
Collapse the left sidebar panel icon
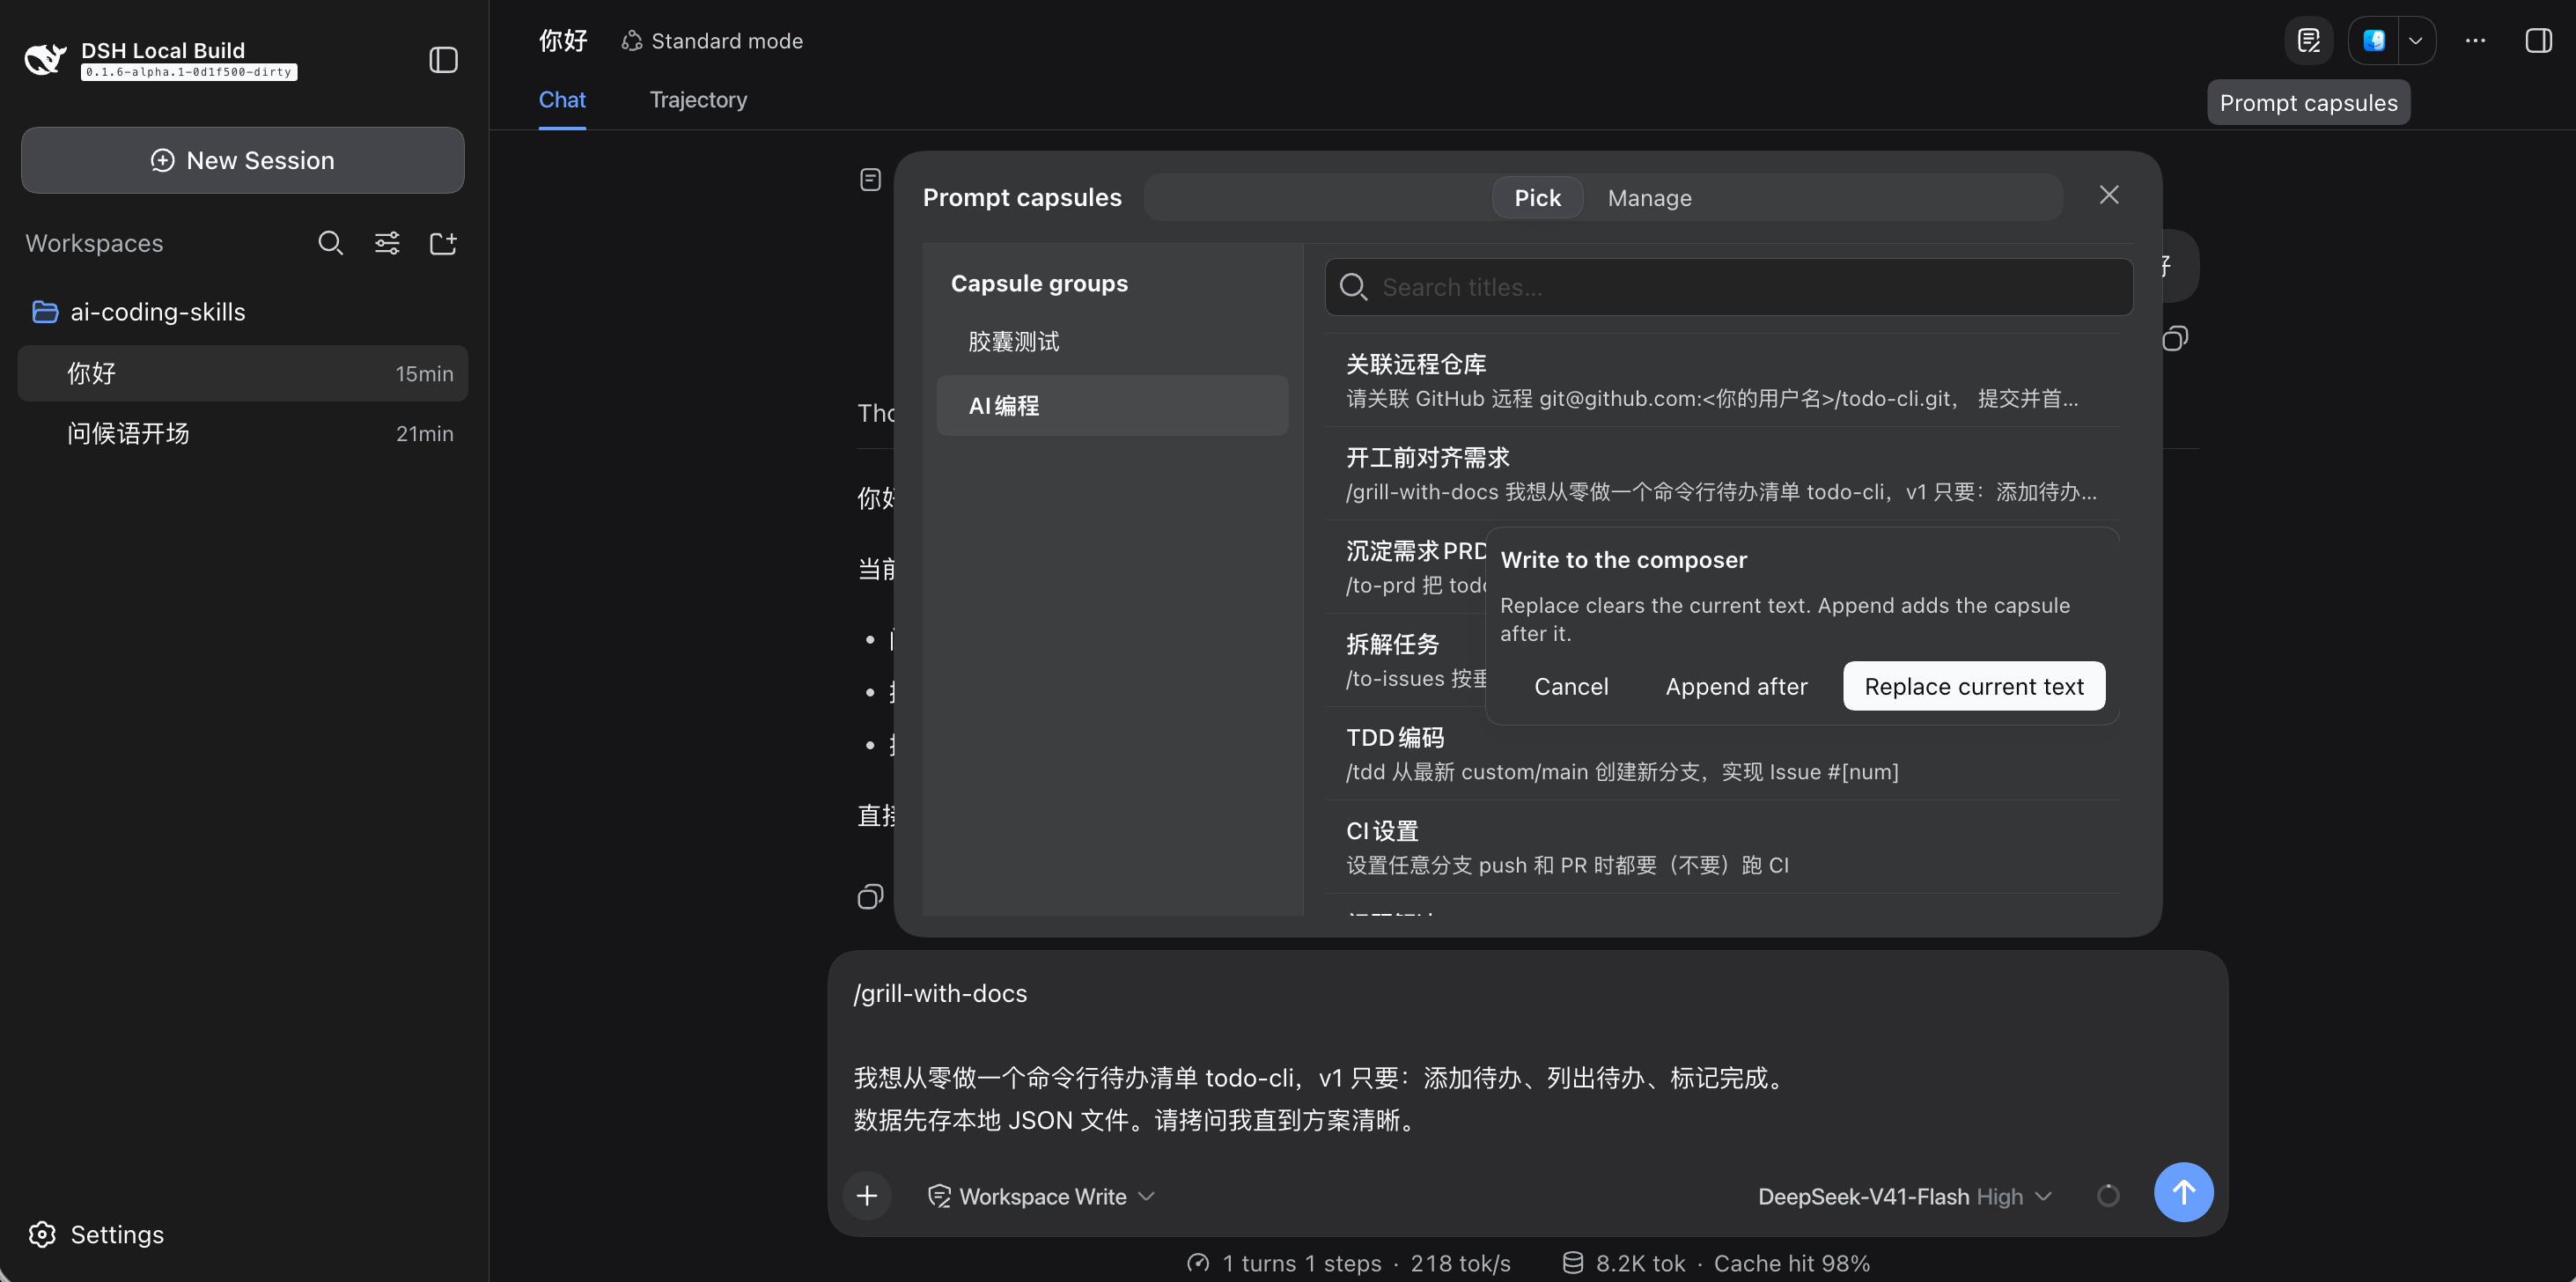point(443,60)
